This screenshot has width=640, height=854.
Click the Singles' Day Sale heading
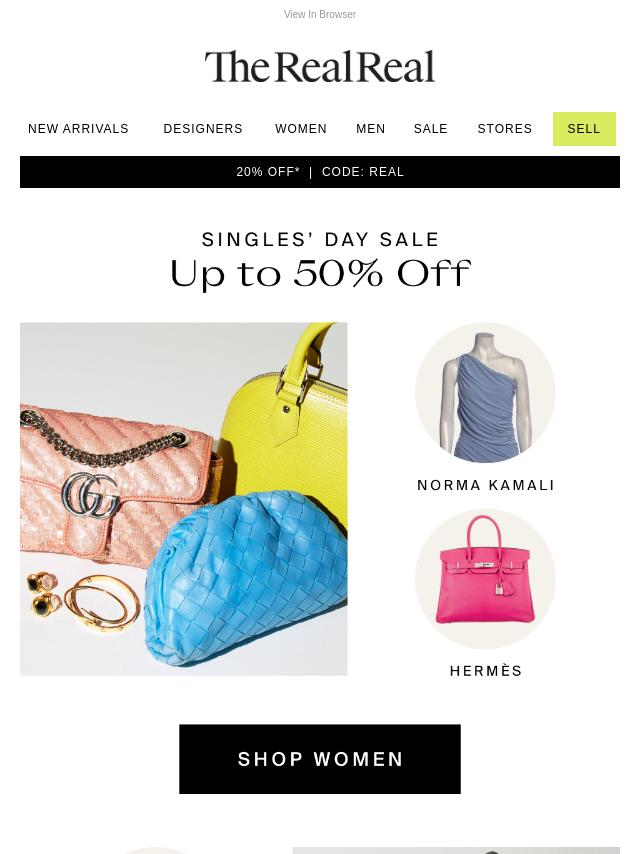tap(320, 240)
